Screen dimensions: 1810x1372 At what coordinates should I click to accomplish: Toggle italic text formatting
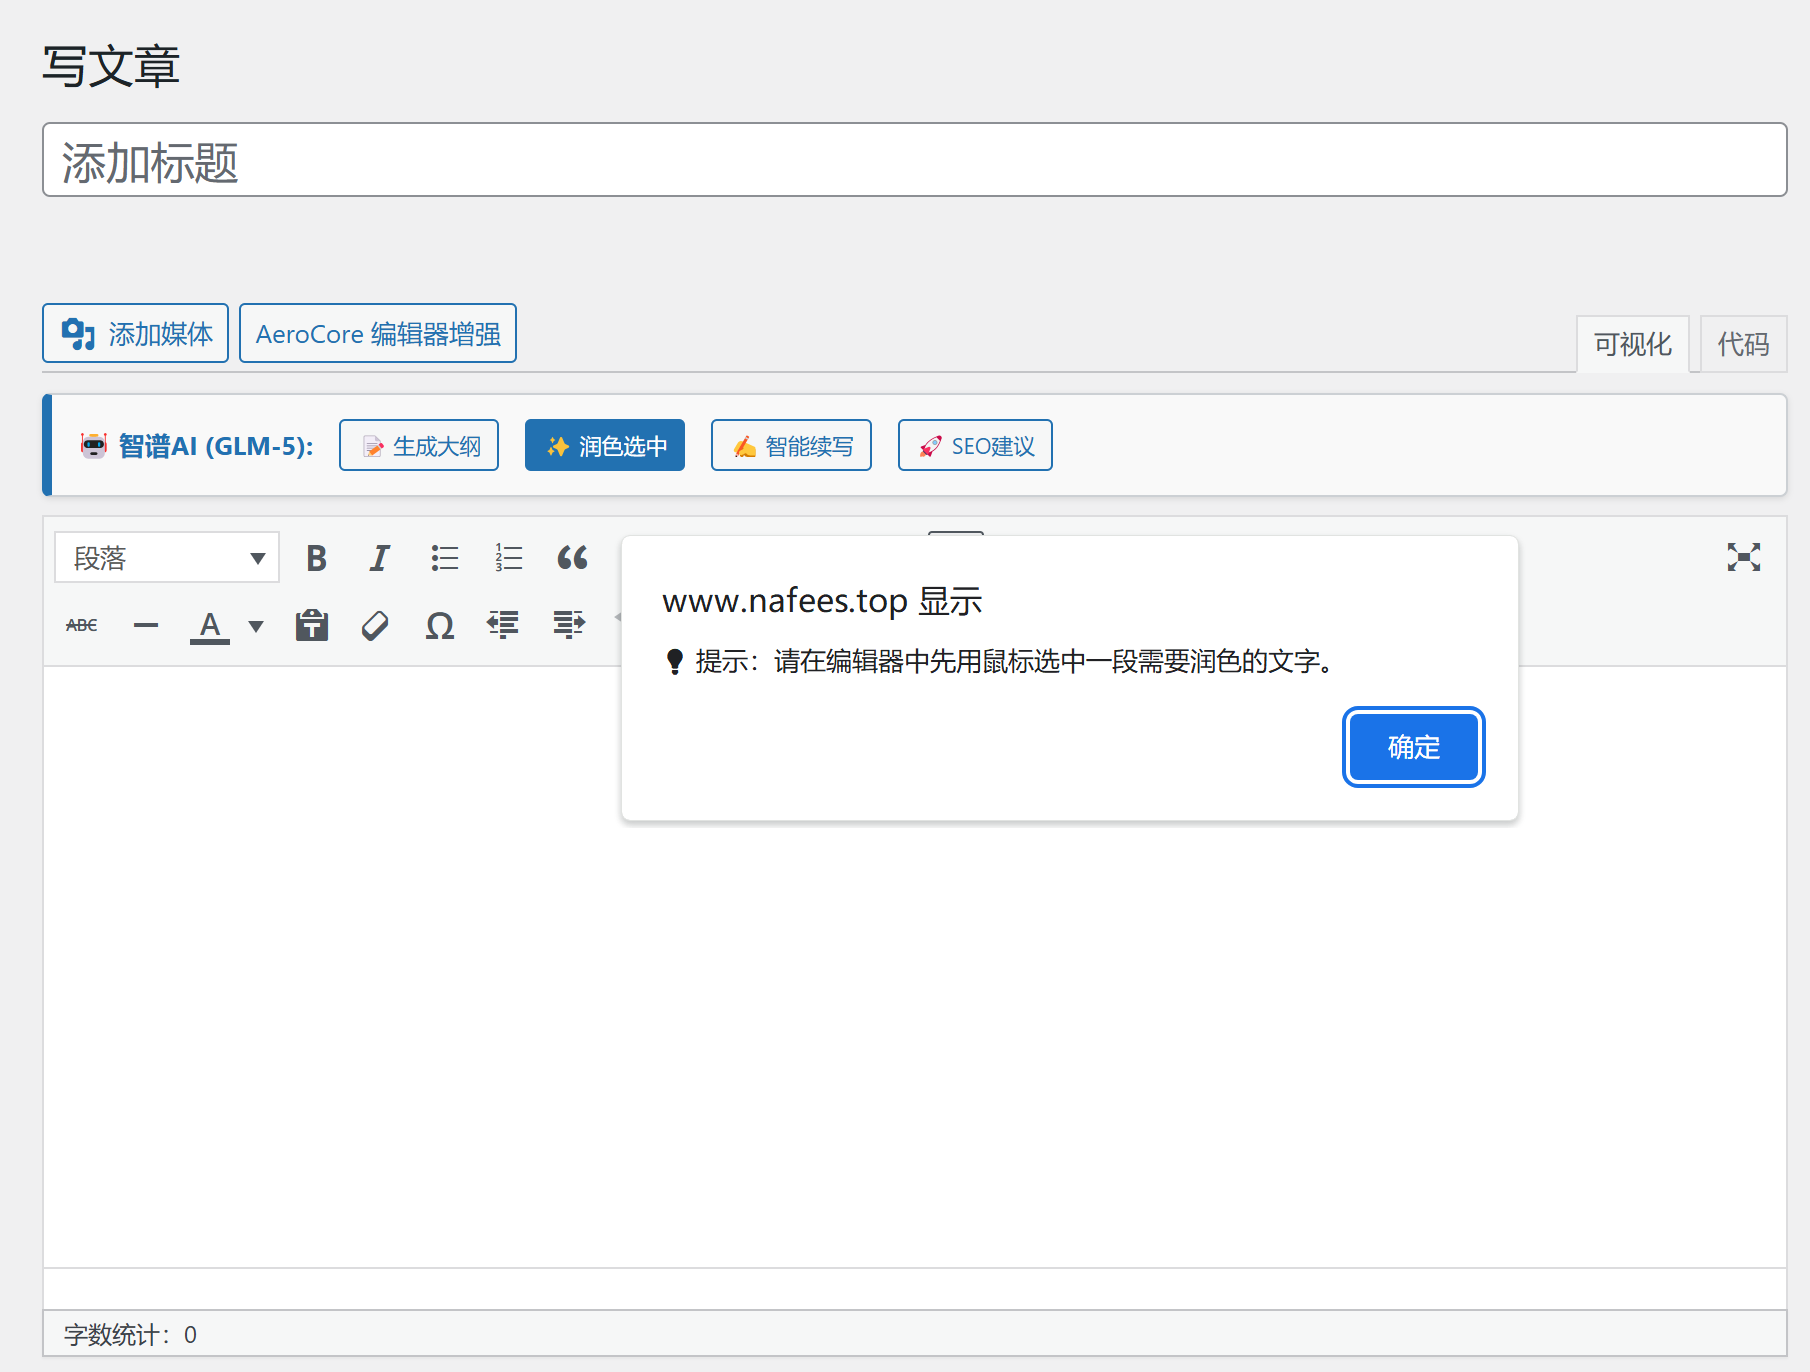379,558
